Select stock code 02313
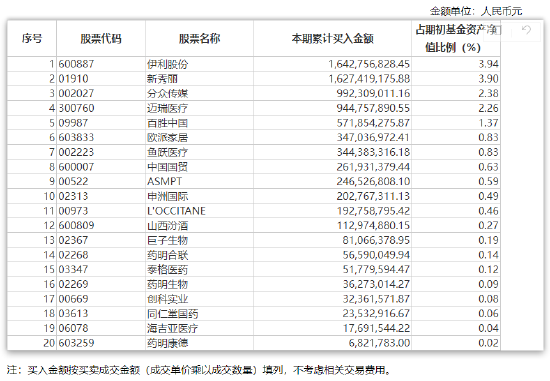The width and height of the screenshot is (550, 381). tap(73, 196)
